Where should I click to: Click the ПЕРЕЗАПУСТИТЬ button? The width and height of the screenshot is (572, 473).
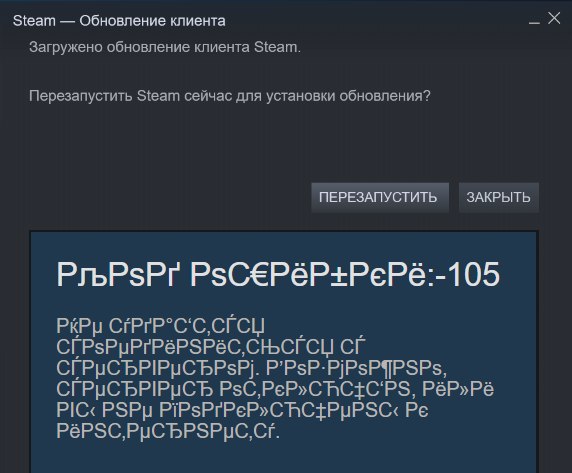[380, 197]
